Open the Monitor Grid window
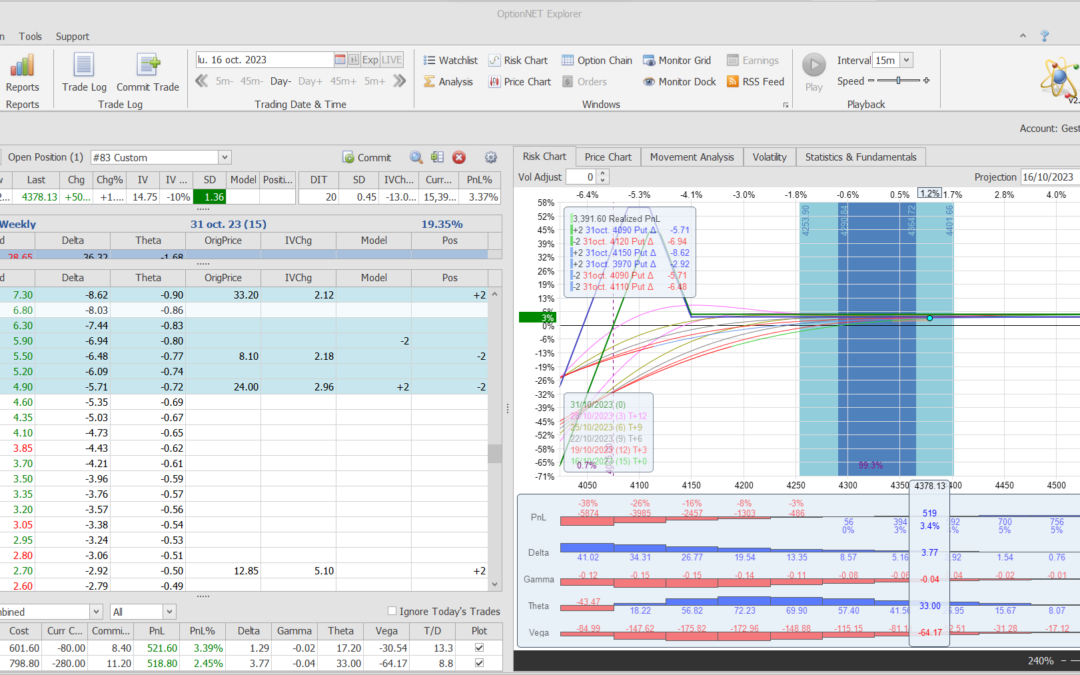The height and width of the screenshot is (675, 1080). click(x=677, y=60)
